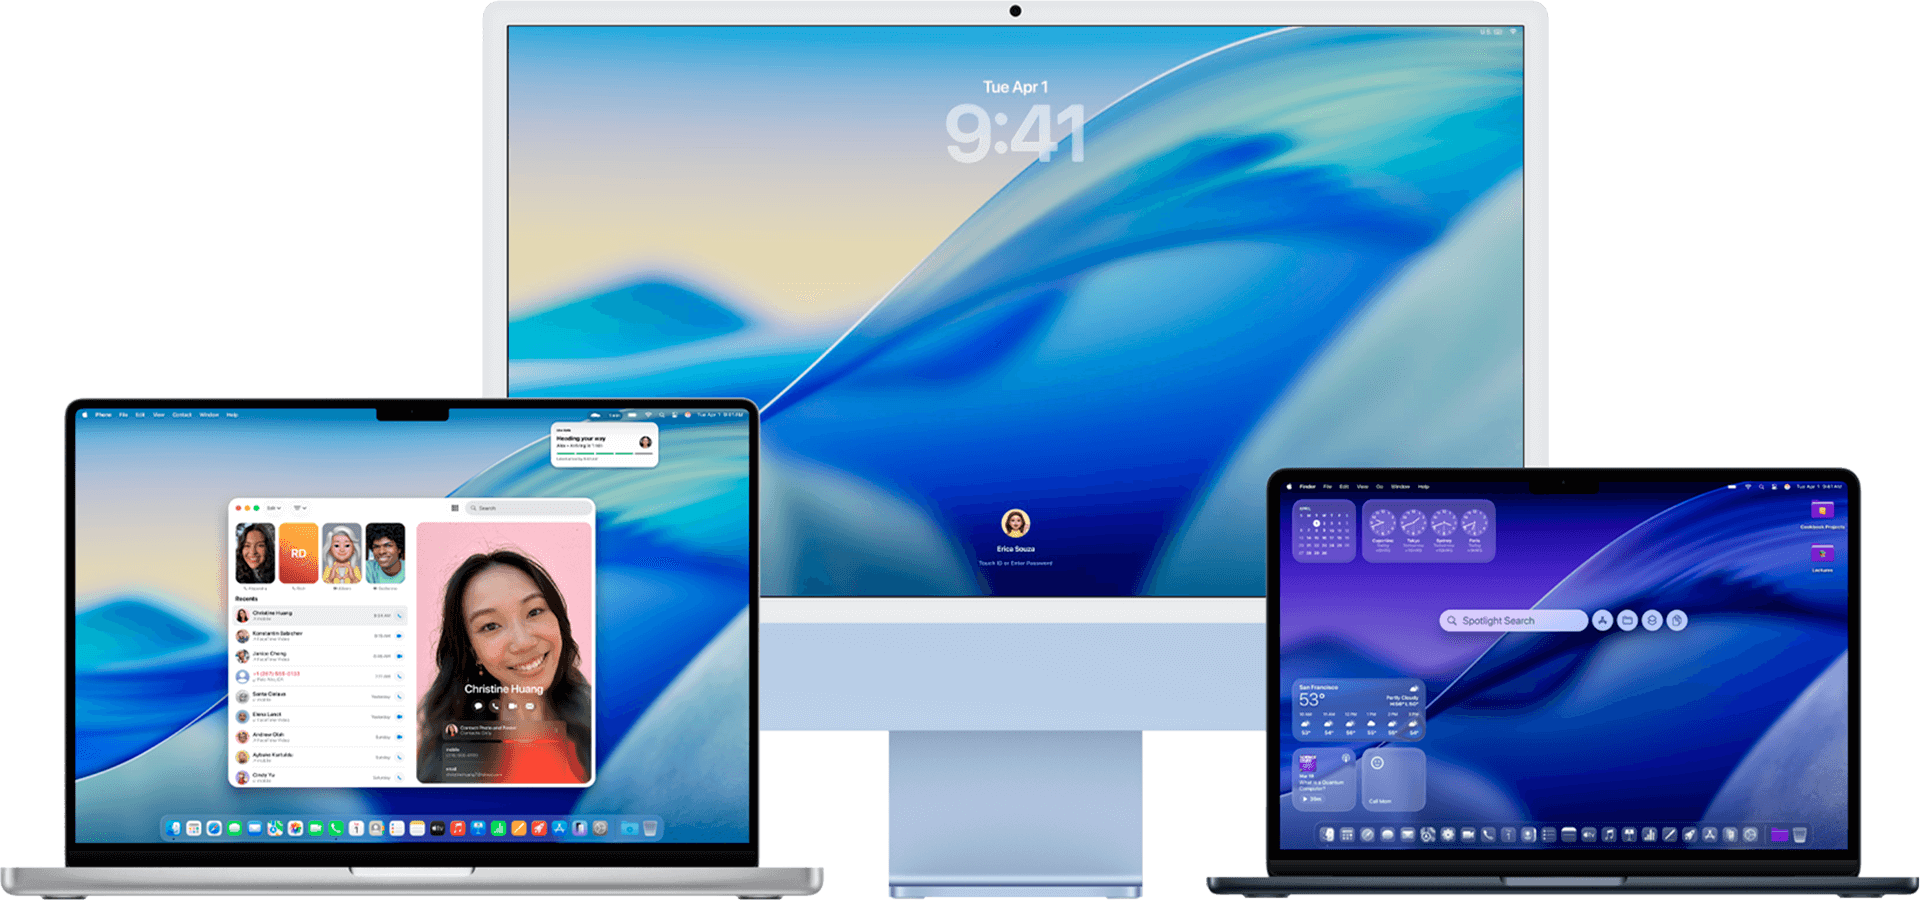Viewport: 1920px width, 900px height.
Task: Open the filter dropdown in Phone window toolbar
Action: (300, 508)
